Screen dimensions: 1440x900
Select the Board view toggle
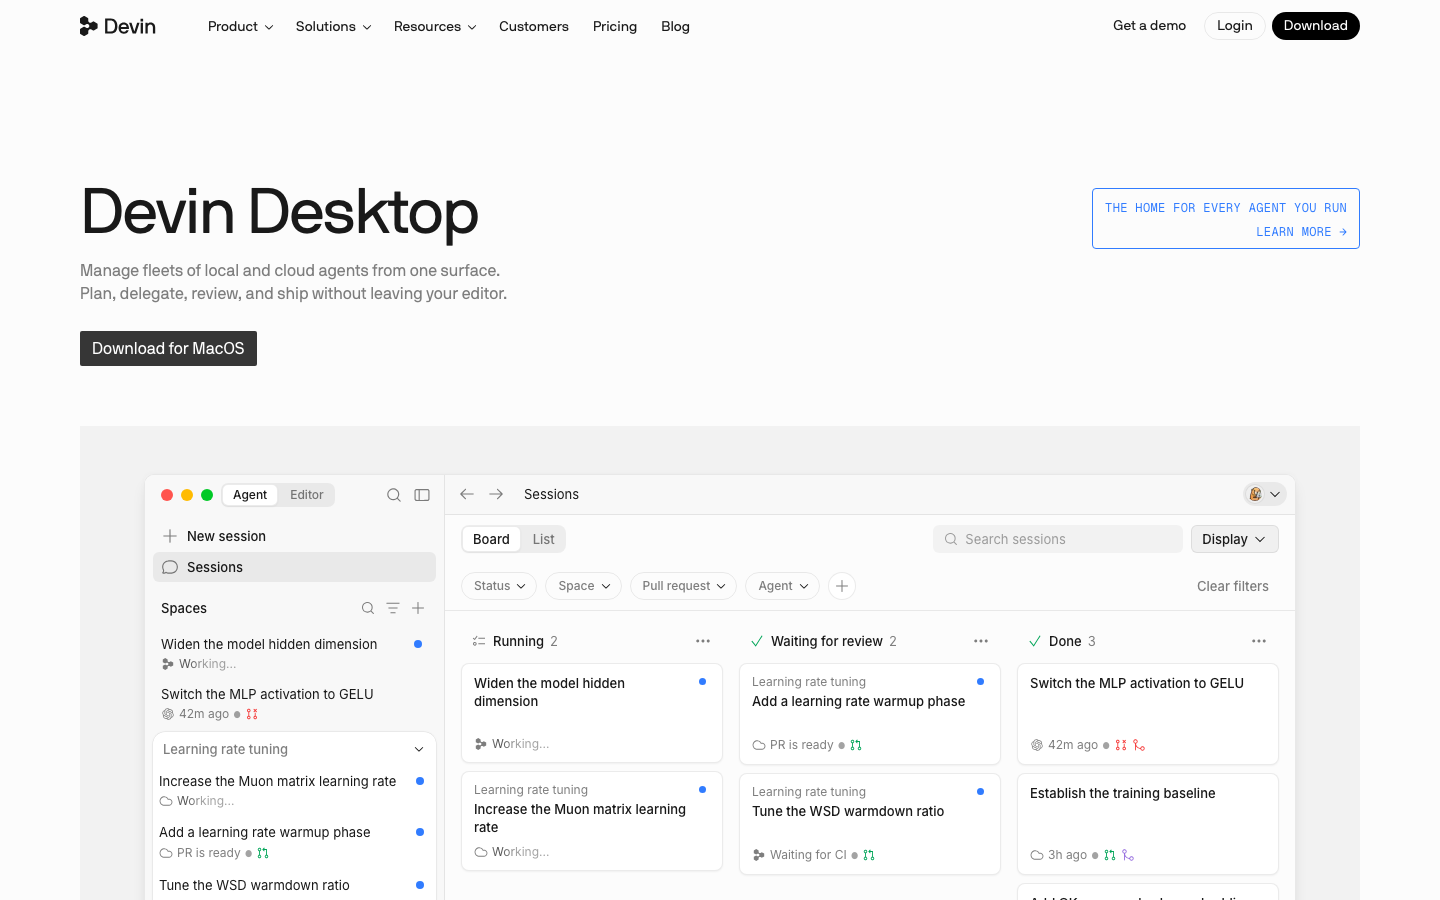491,539
